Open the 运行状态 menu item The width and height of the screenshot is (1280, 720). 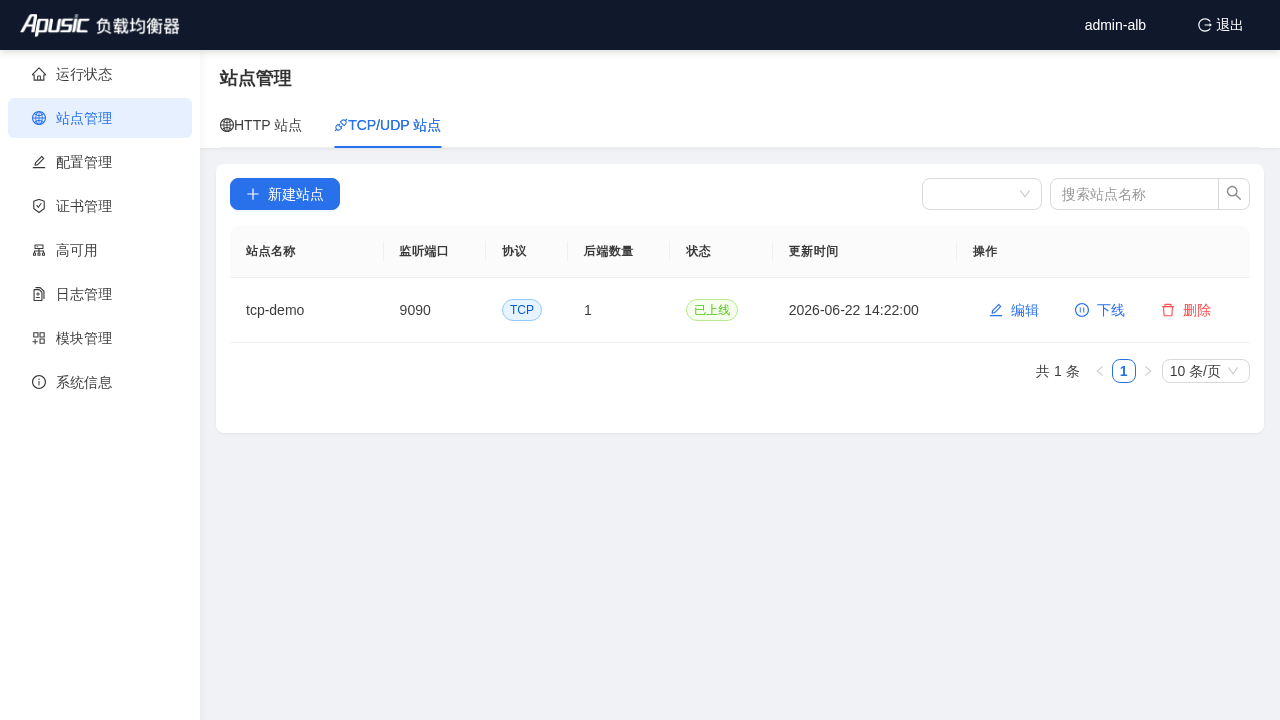(100, 74)
